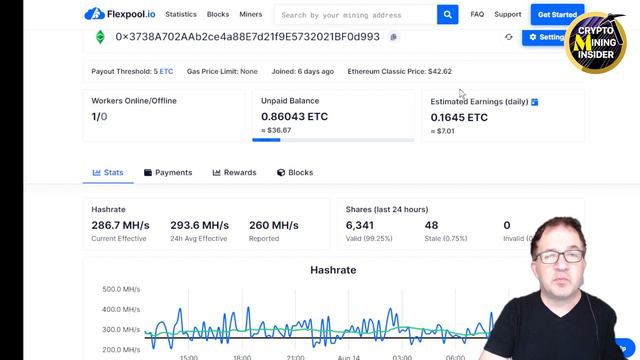Switch to the dashboard Blocks tab

click(x=295, y=173)
